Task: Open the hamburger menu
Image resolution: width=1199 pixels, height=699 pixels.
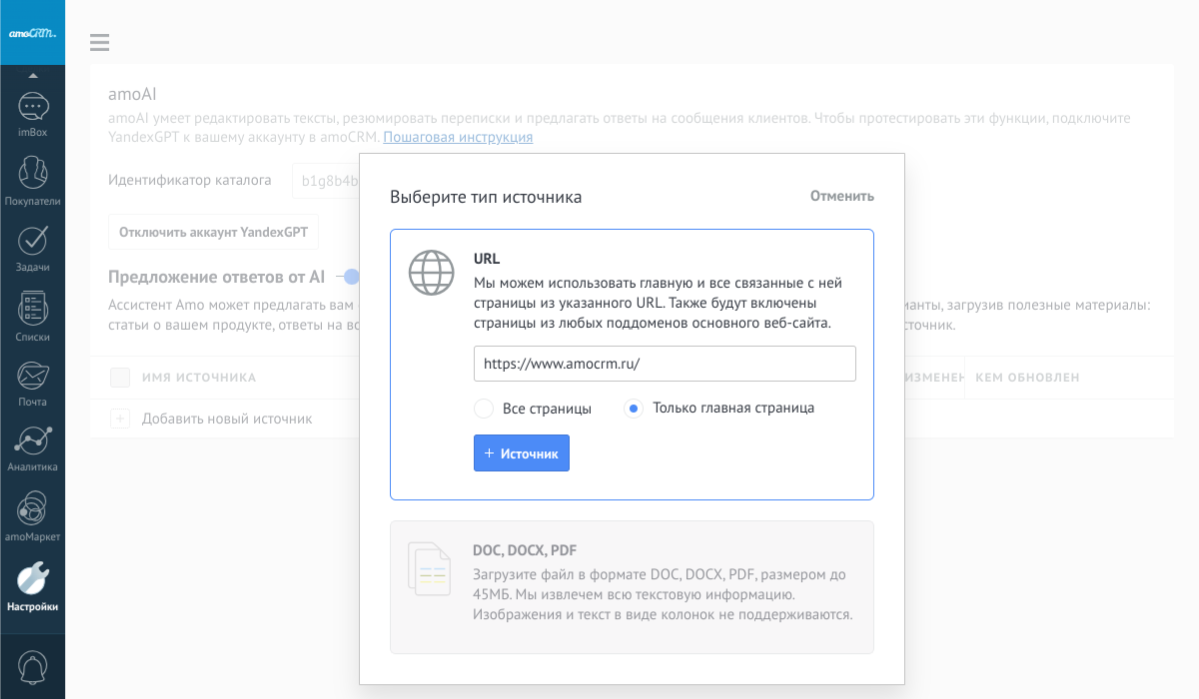Action: 99,42
